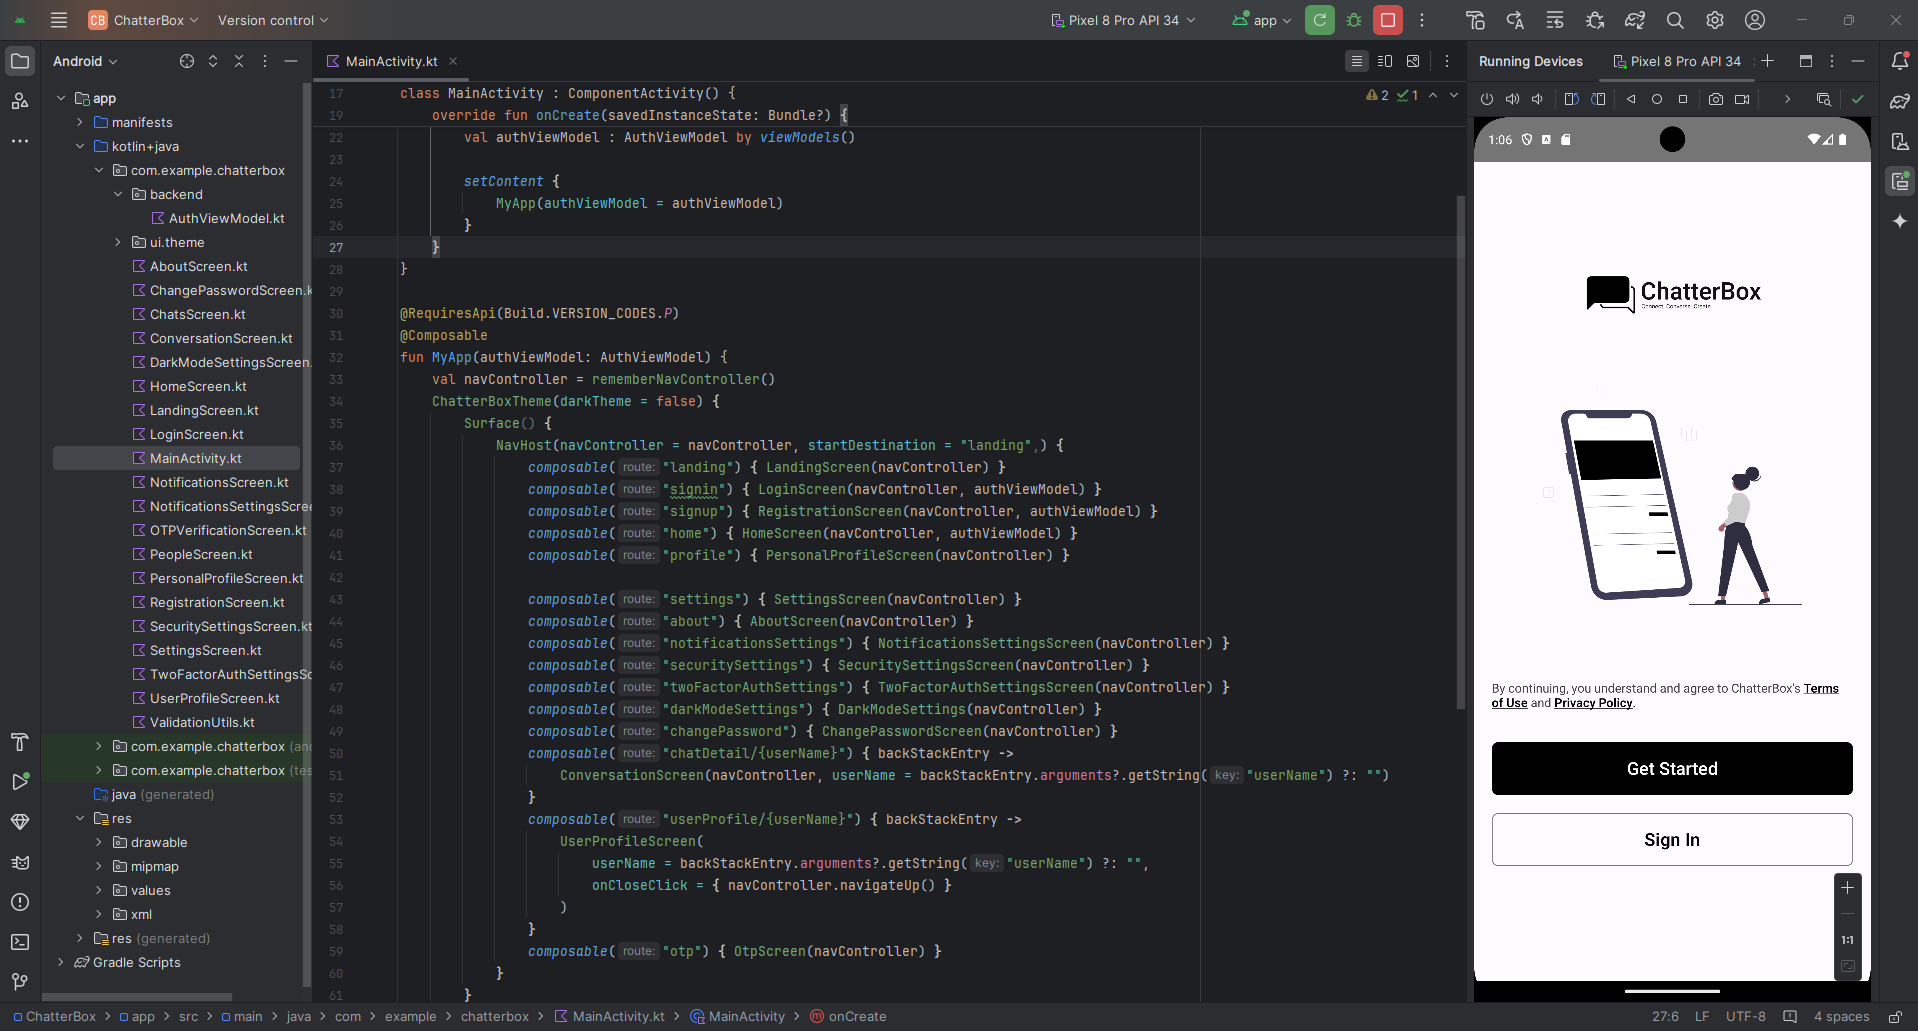Lower emulator volume icon
The width and height of the screenshot is (1918, 1031).
[x=1538, y=99]
